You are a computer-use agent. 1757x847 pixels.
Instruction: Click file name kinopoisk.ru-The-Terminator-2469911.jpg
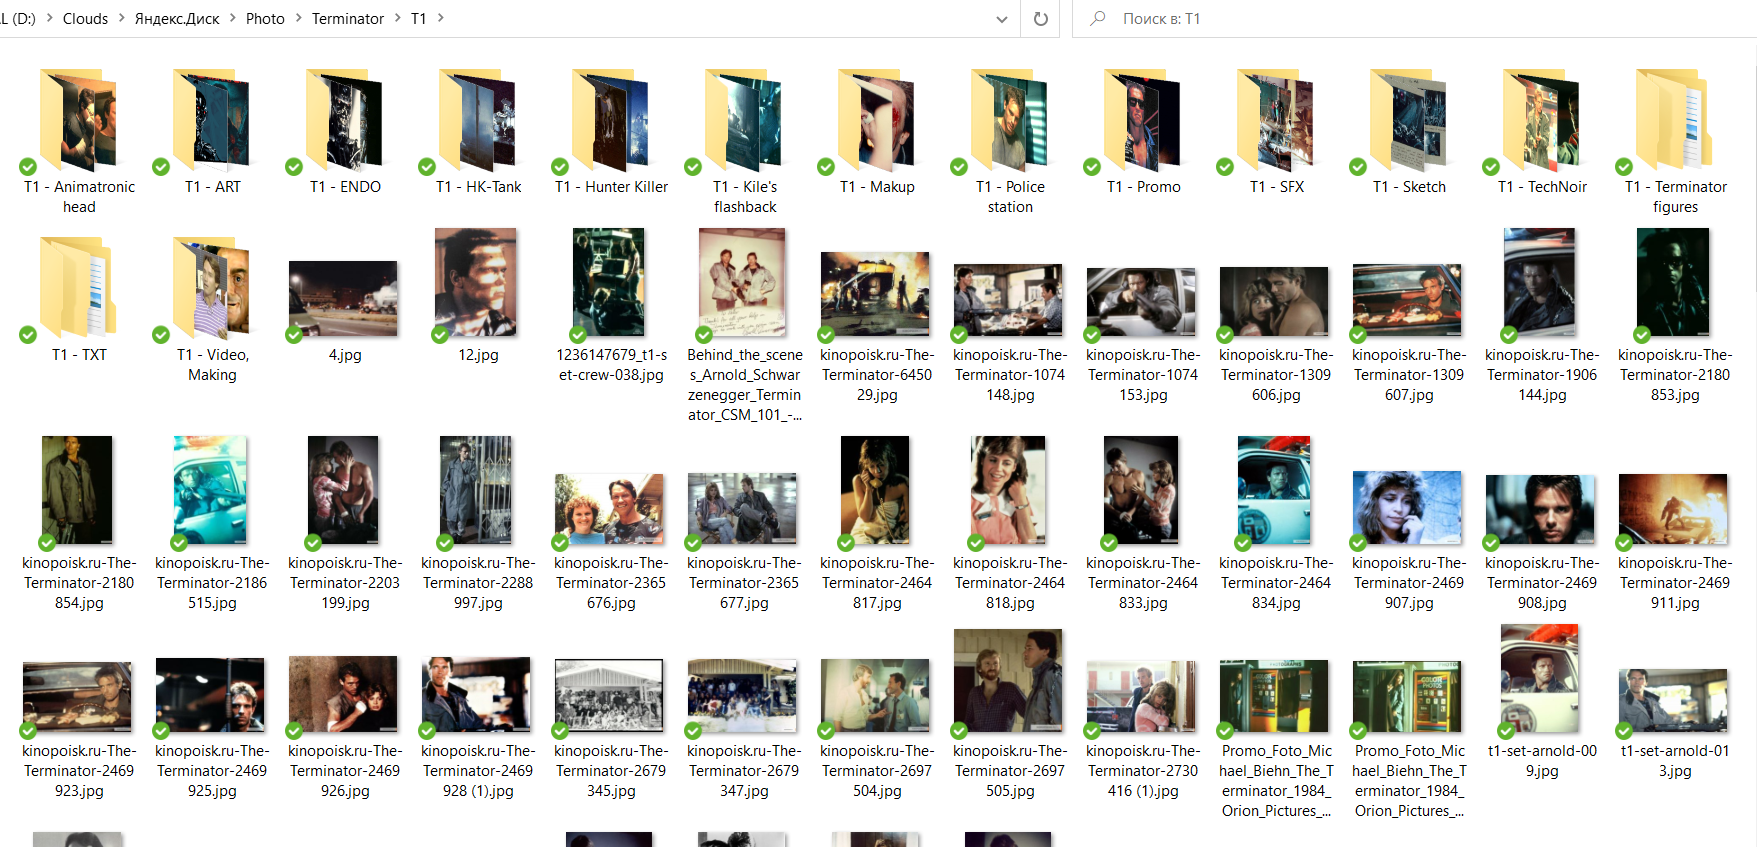pos(1675,583)
